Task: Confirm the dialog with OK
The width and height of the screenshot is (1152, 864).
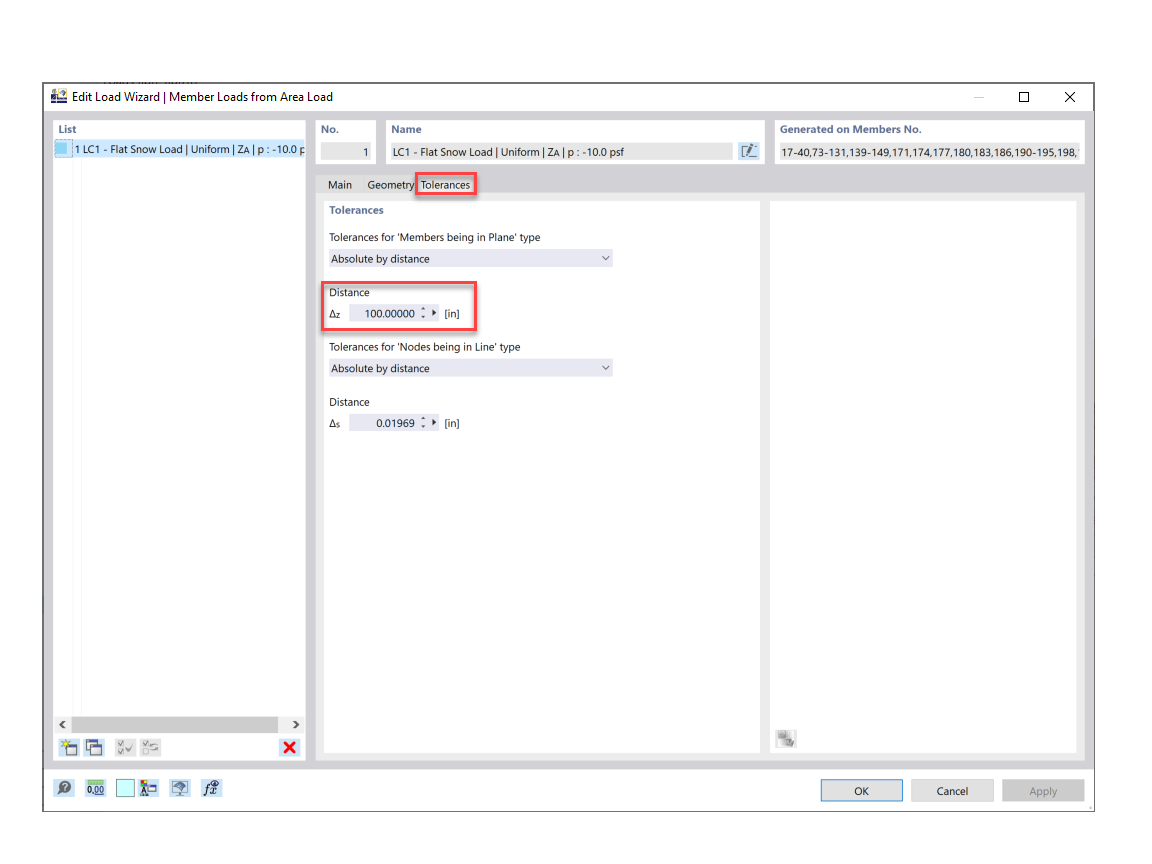Action: [861, 790]
